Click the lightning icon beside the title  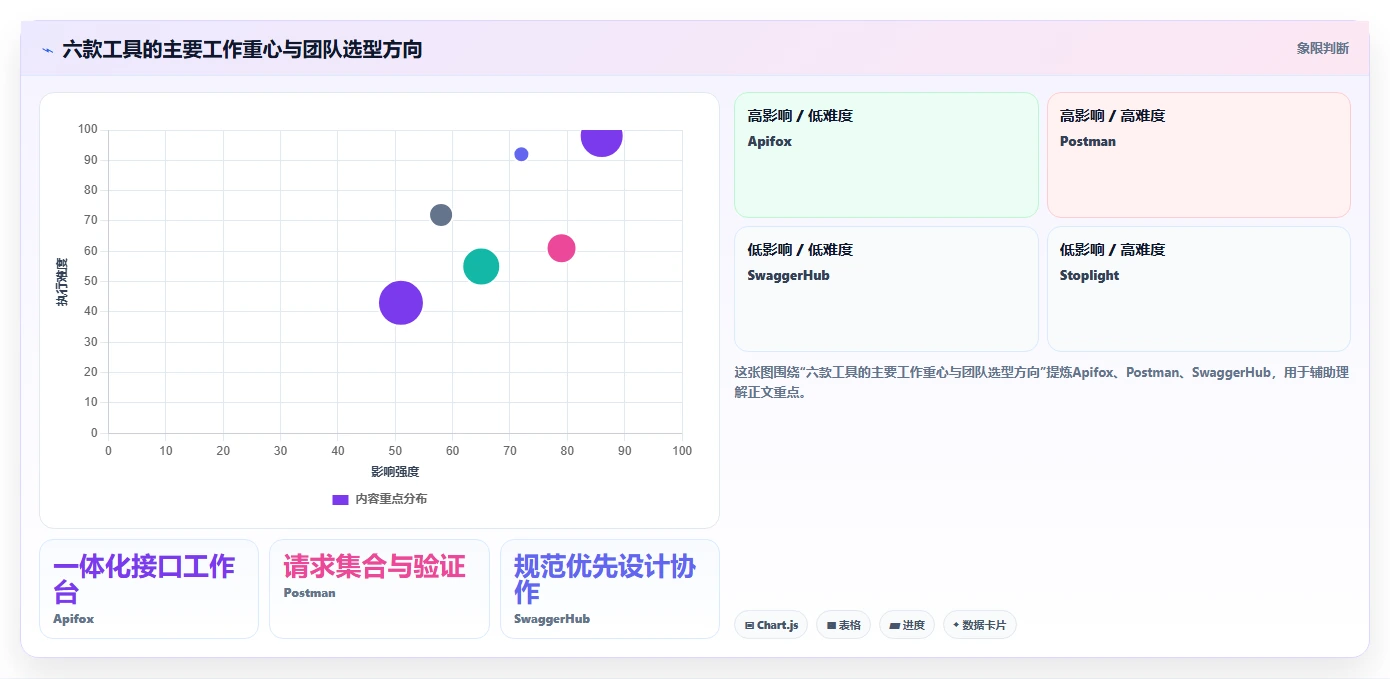[47, 49]
